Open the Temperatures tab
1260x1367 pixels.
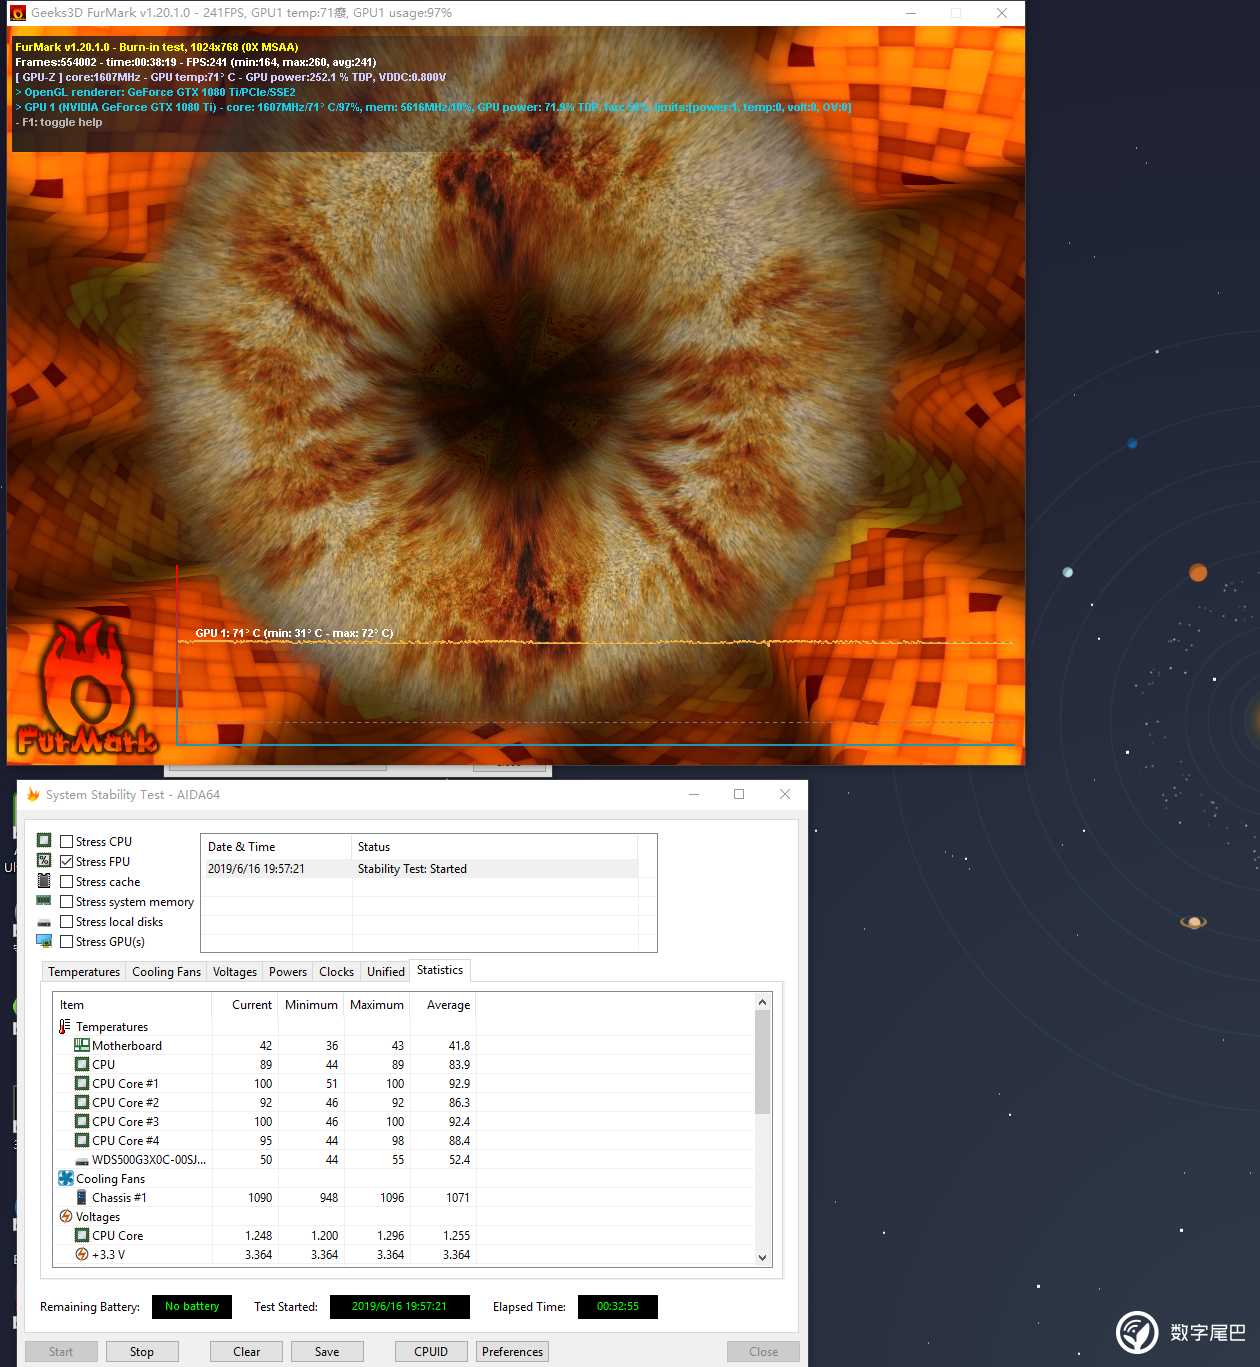[84, 971]
